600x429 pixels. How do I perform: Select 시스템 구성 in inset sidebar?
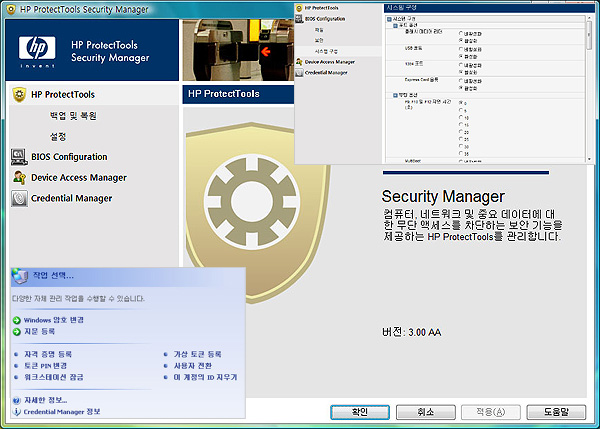point(326,51)
